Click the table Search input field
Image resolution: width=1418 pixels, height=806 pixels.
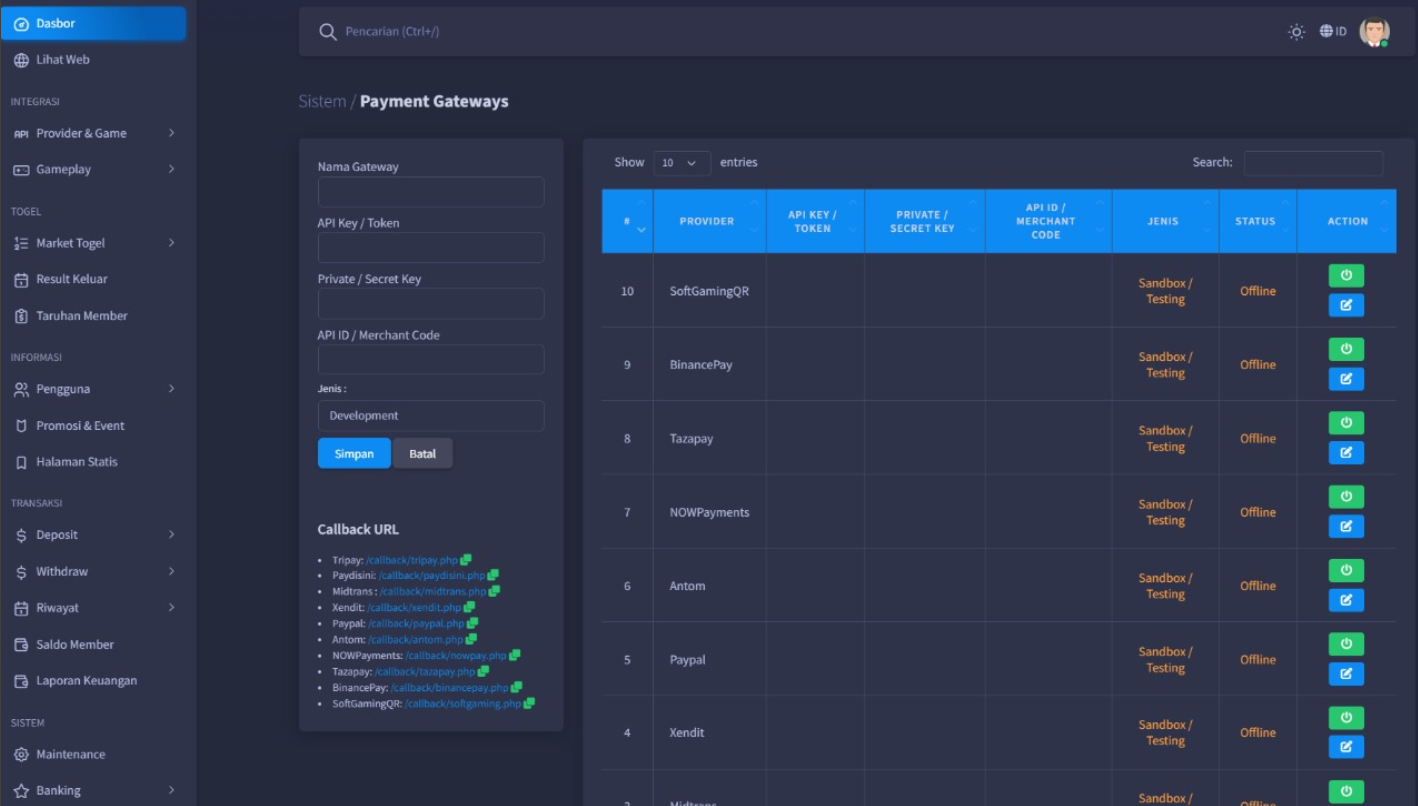[x=1313, y=163]
